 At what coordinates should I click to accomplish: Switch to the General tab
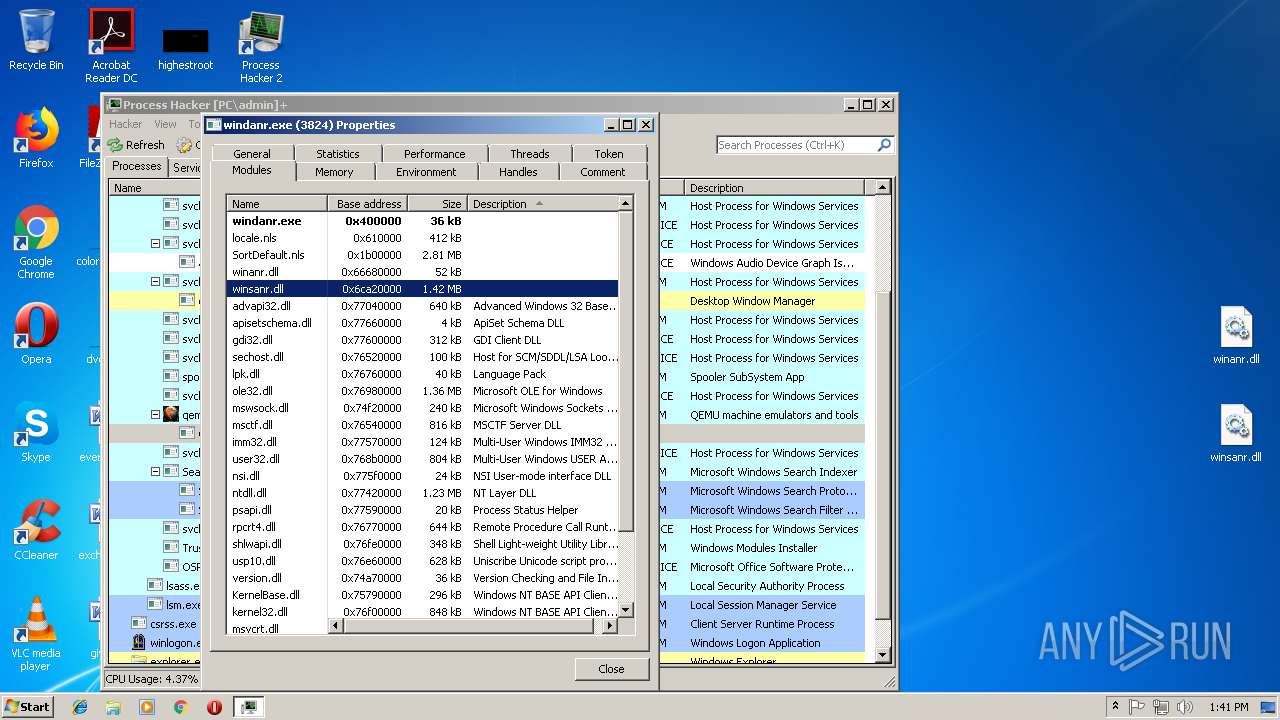(x=252, y=154)
